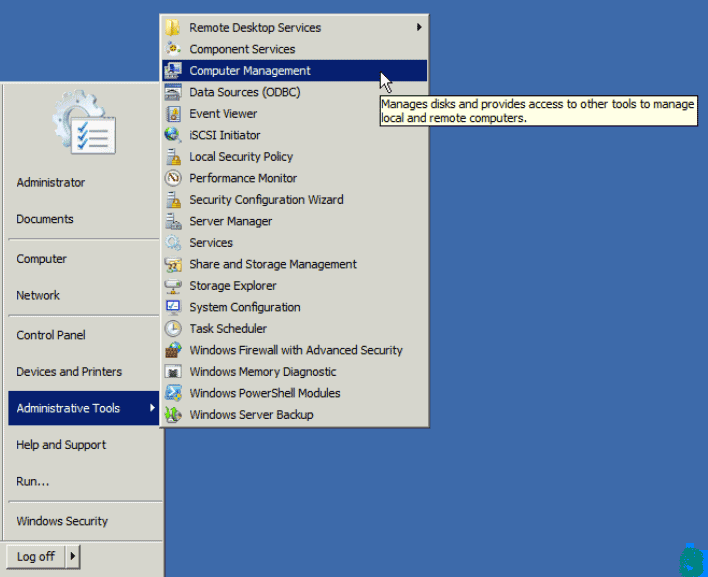Image resolution: width=708 pixels, height=577 pixels.
Task: Select Local Security Policy
Action: click(241, 157)
